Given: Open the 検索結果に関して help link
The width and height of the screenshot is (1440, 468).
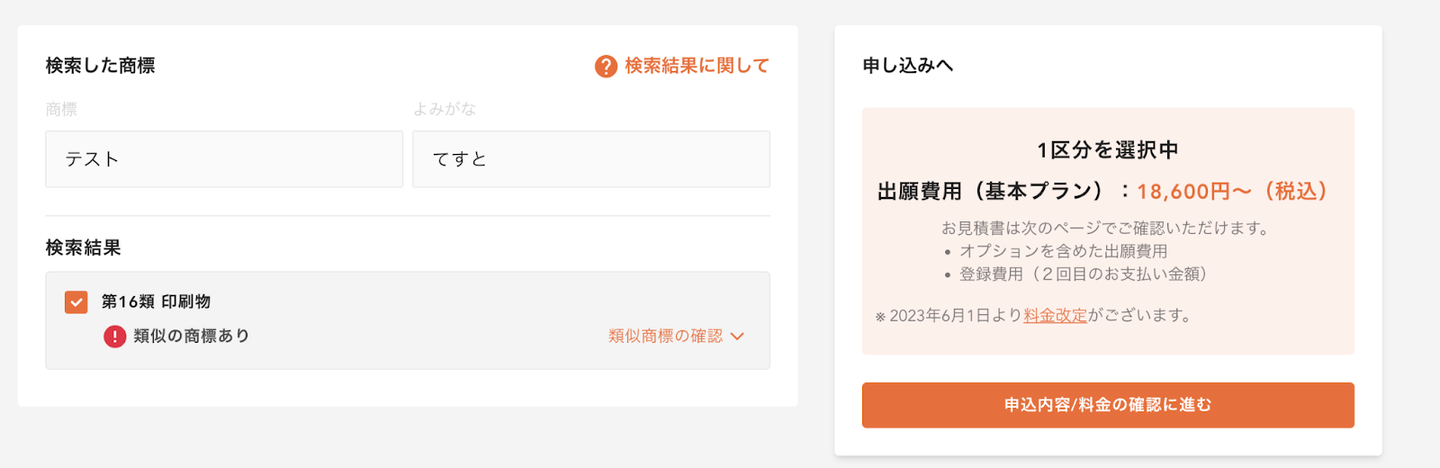Looking at the screenshot, I should point(697,66).
